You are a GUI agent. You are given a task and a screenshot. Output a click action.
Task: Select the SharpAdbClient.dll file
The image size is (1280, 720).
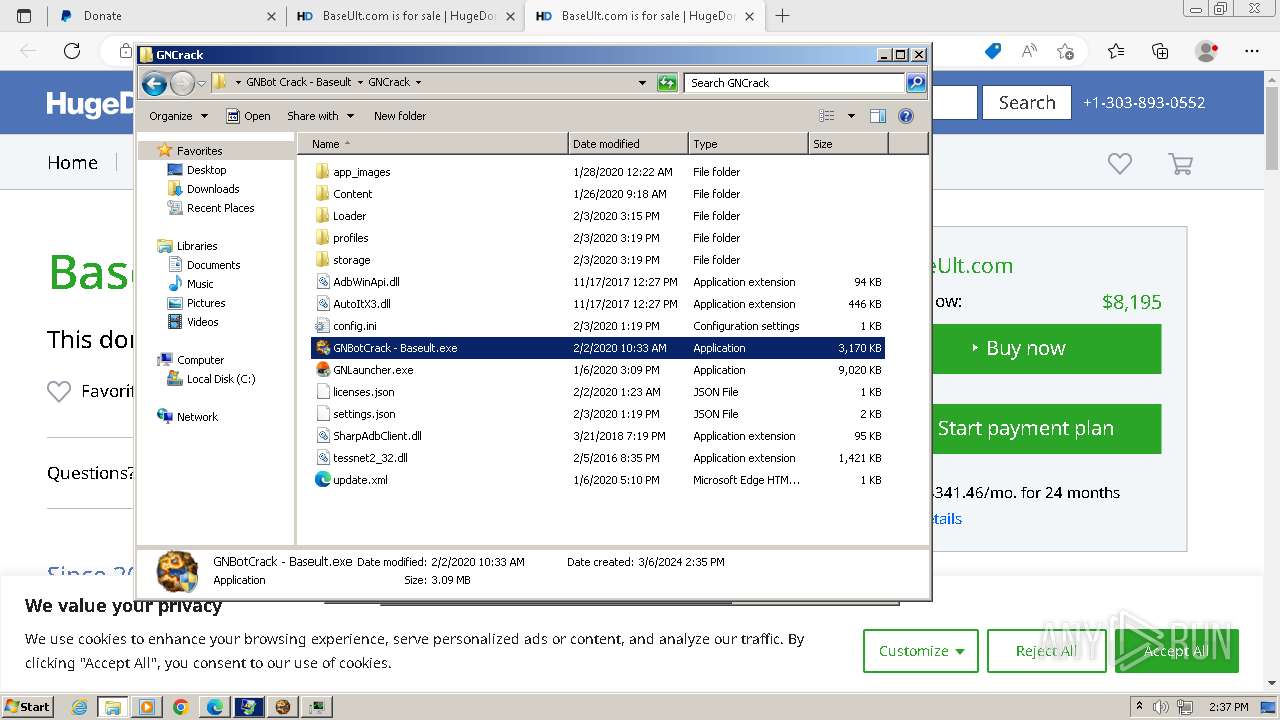(598, 436)
